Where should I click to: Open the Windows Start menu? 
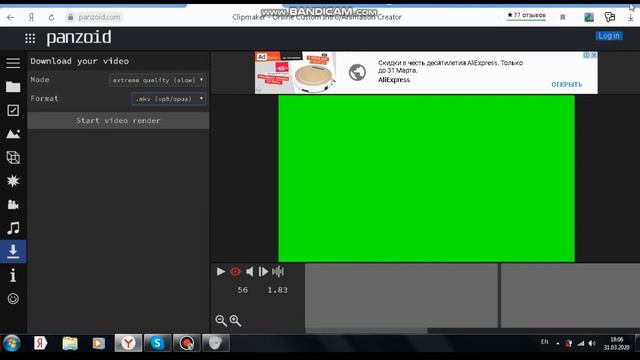pyautogui.click(x=11, y=343)
